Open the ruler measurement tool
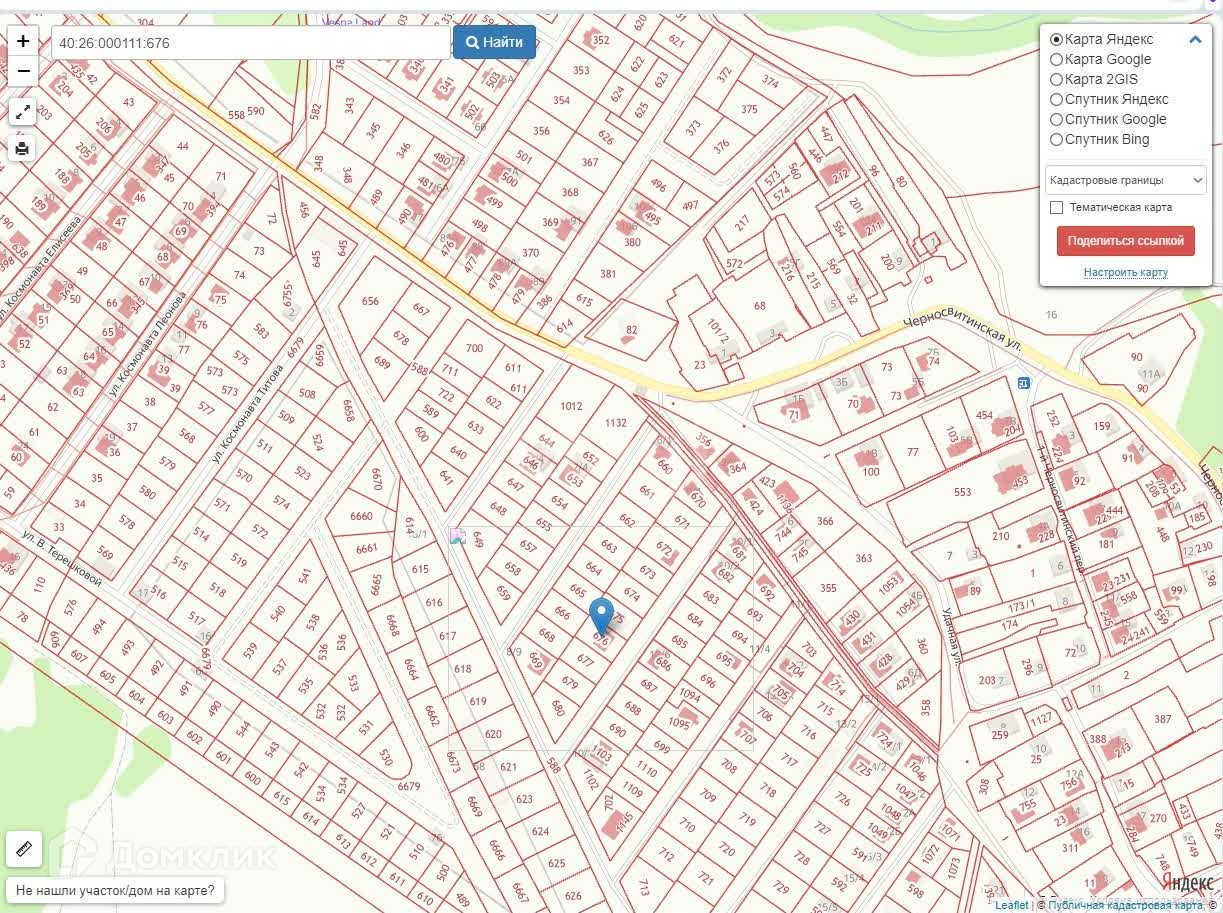 (24, 849)
